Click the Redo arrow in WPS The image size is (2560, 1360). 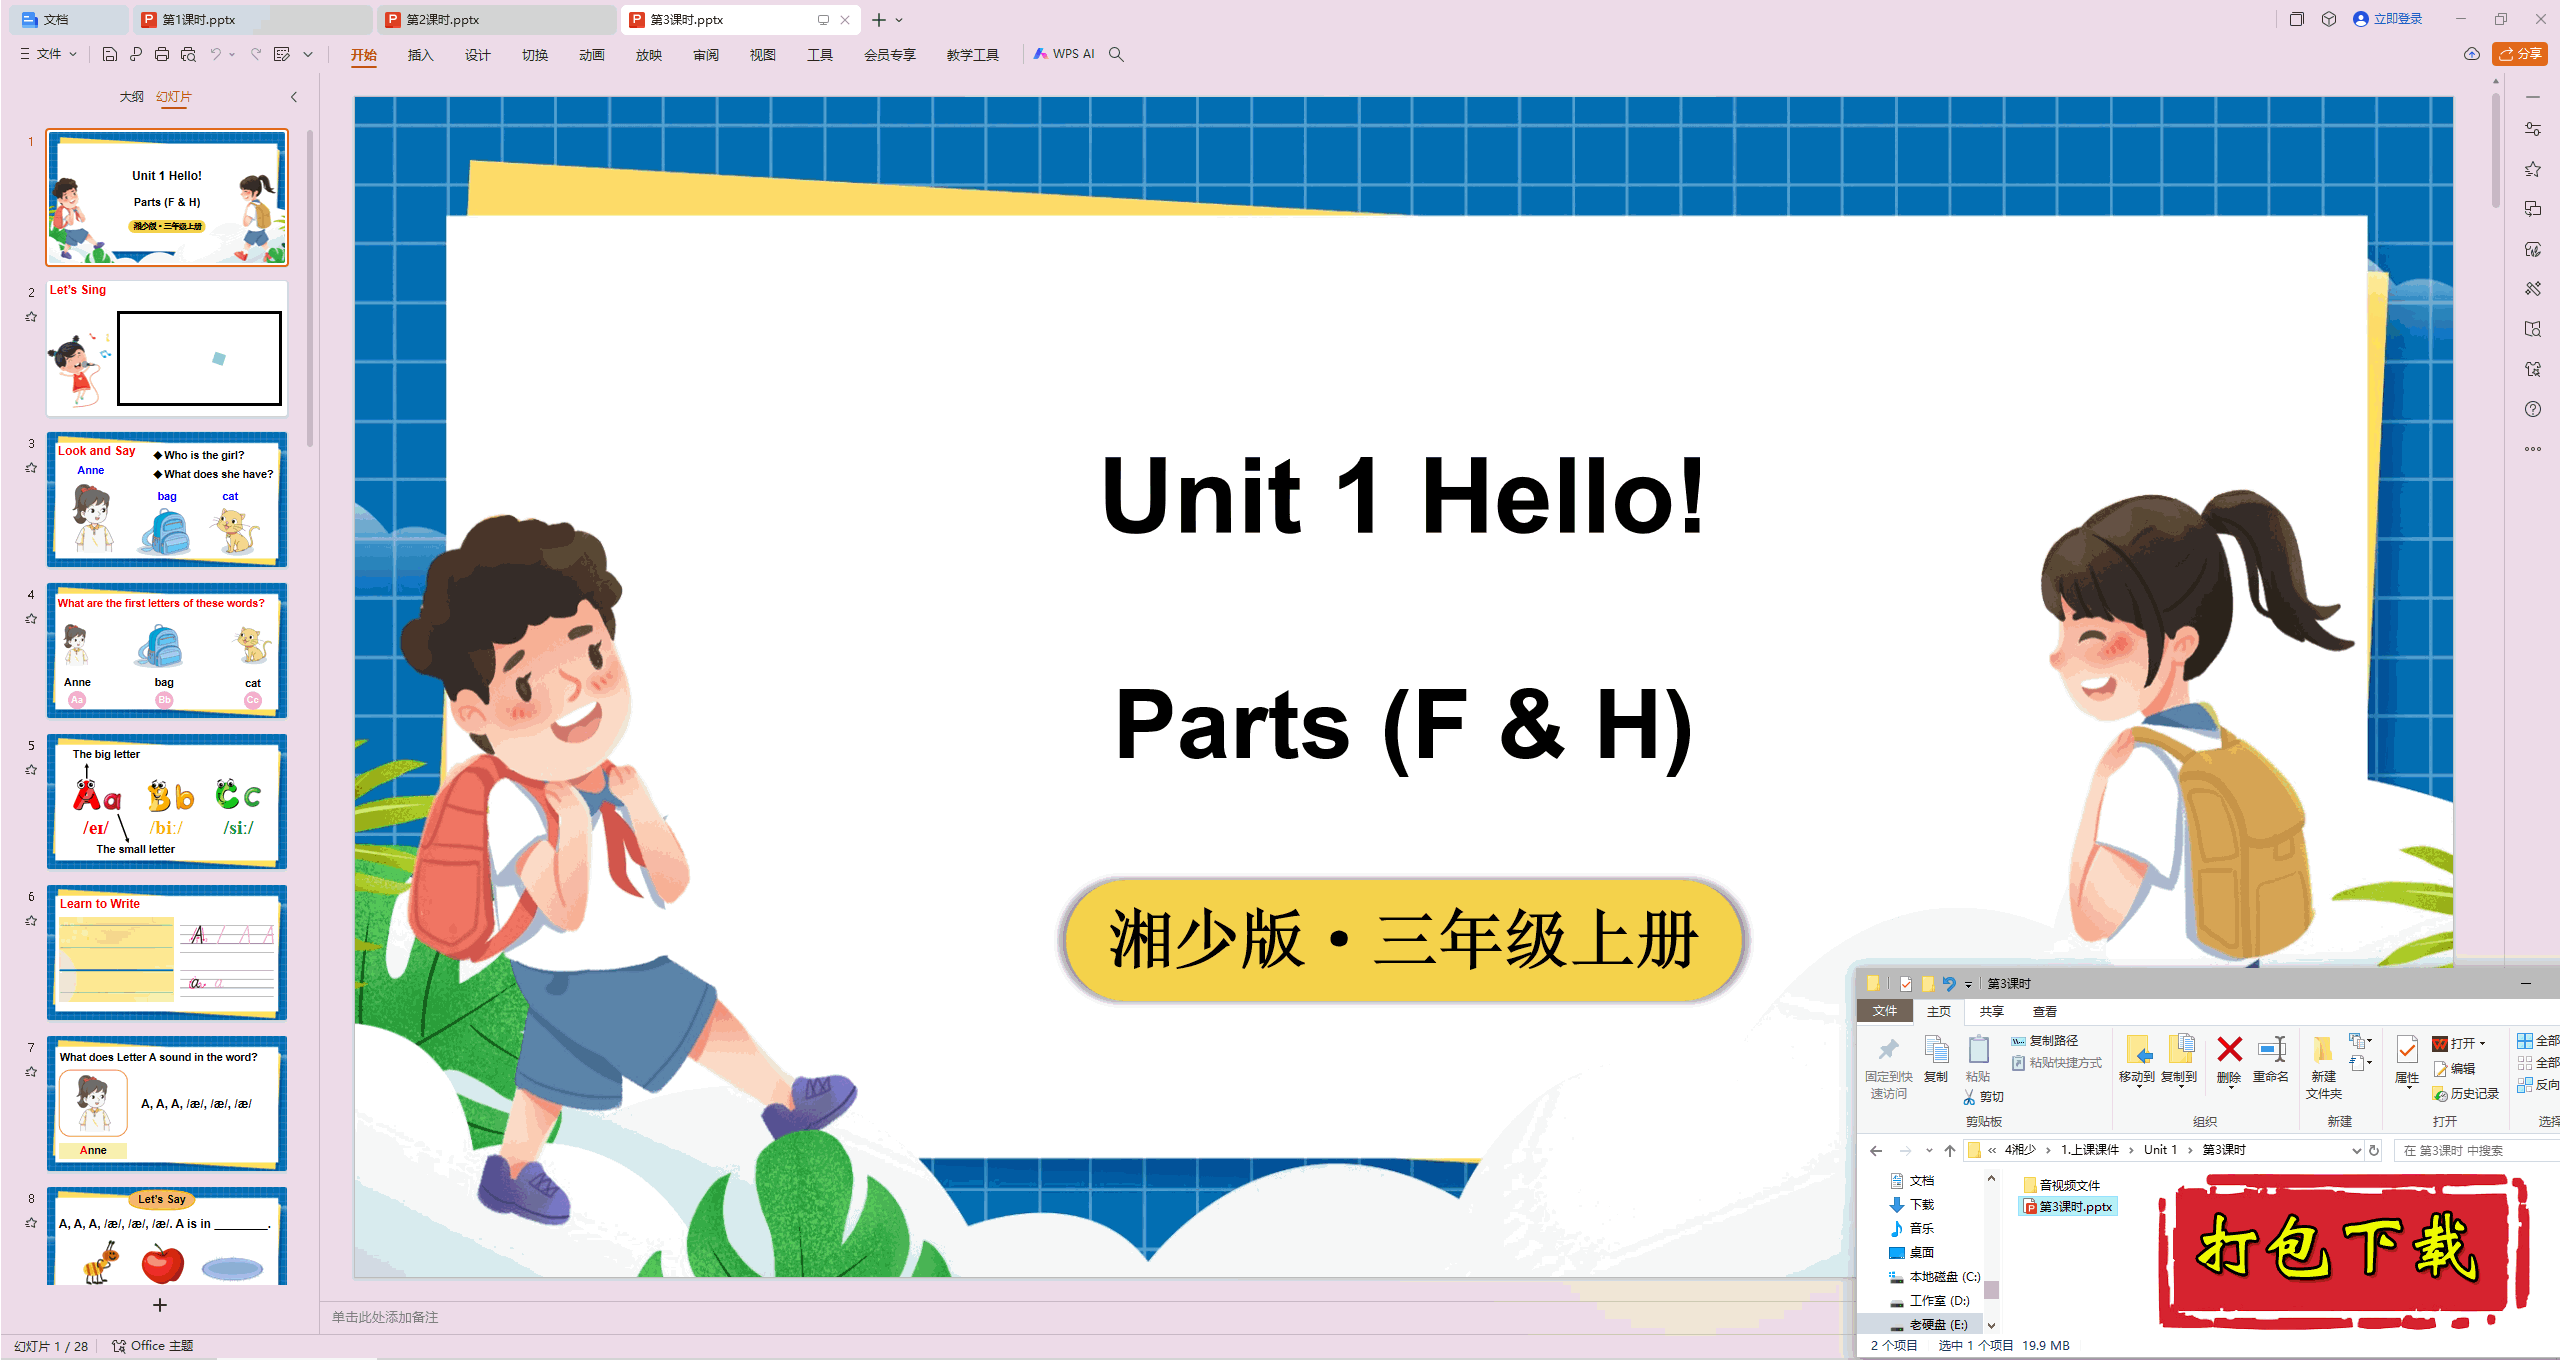click(256, 54)
